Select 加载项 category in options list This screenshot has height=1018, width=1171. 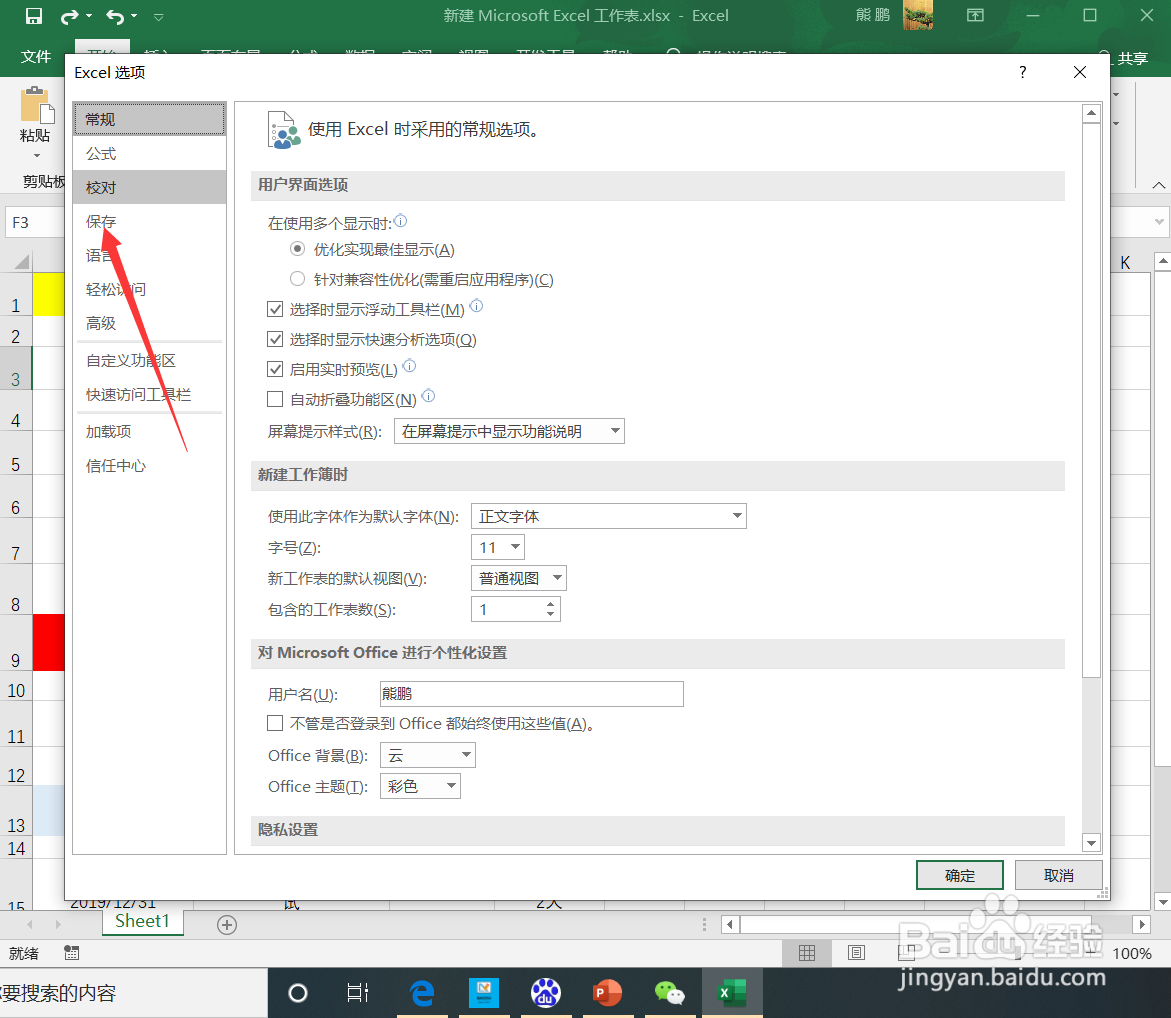point(149,431)
